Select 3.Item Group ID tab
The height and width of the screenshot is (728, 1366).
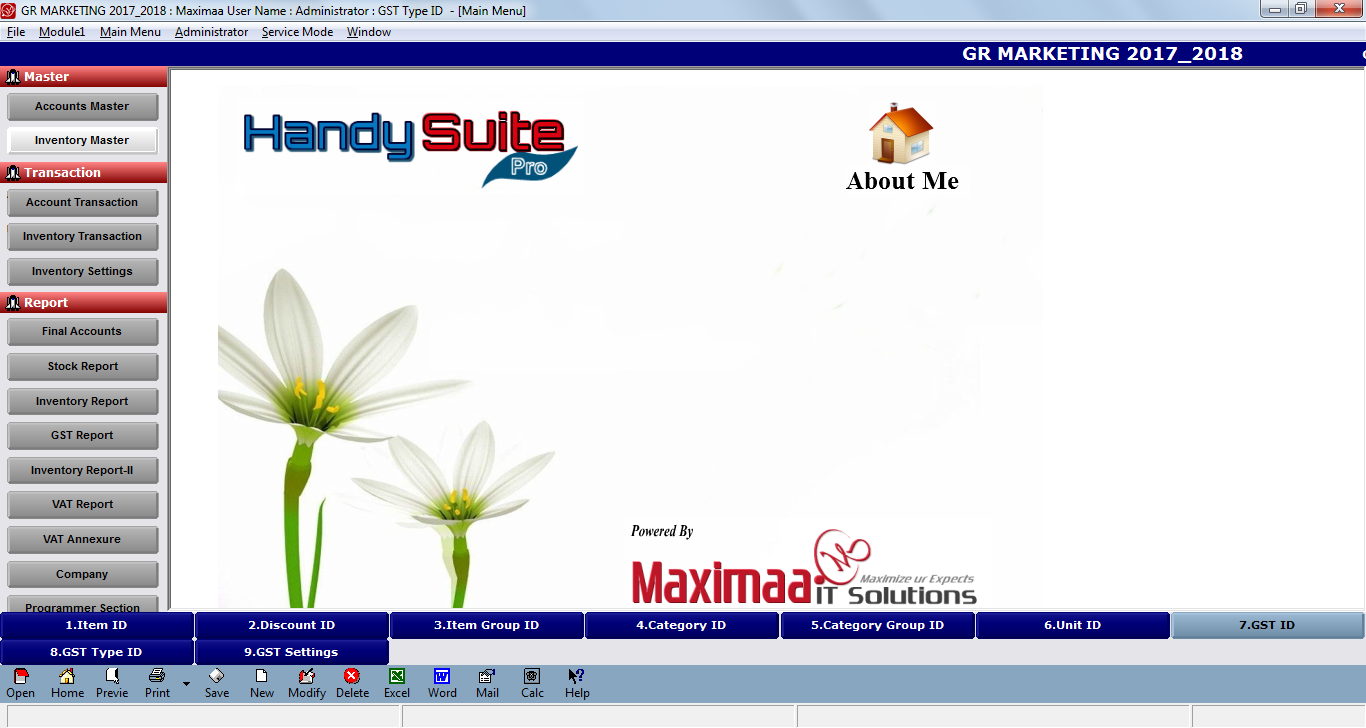click(487, 625)
